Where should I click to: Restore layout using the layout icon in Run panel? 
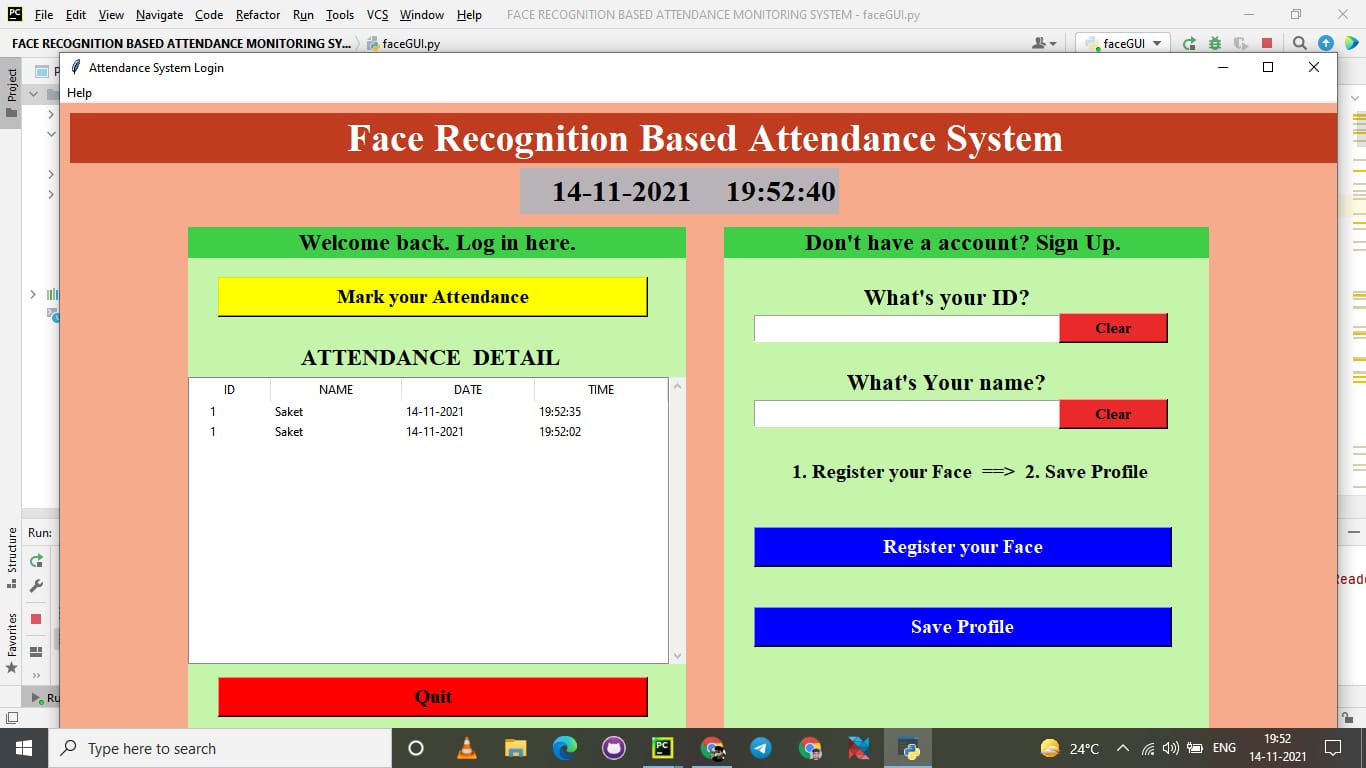click(x=36, y=650)
